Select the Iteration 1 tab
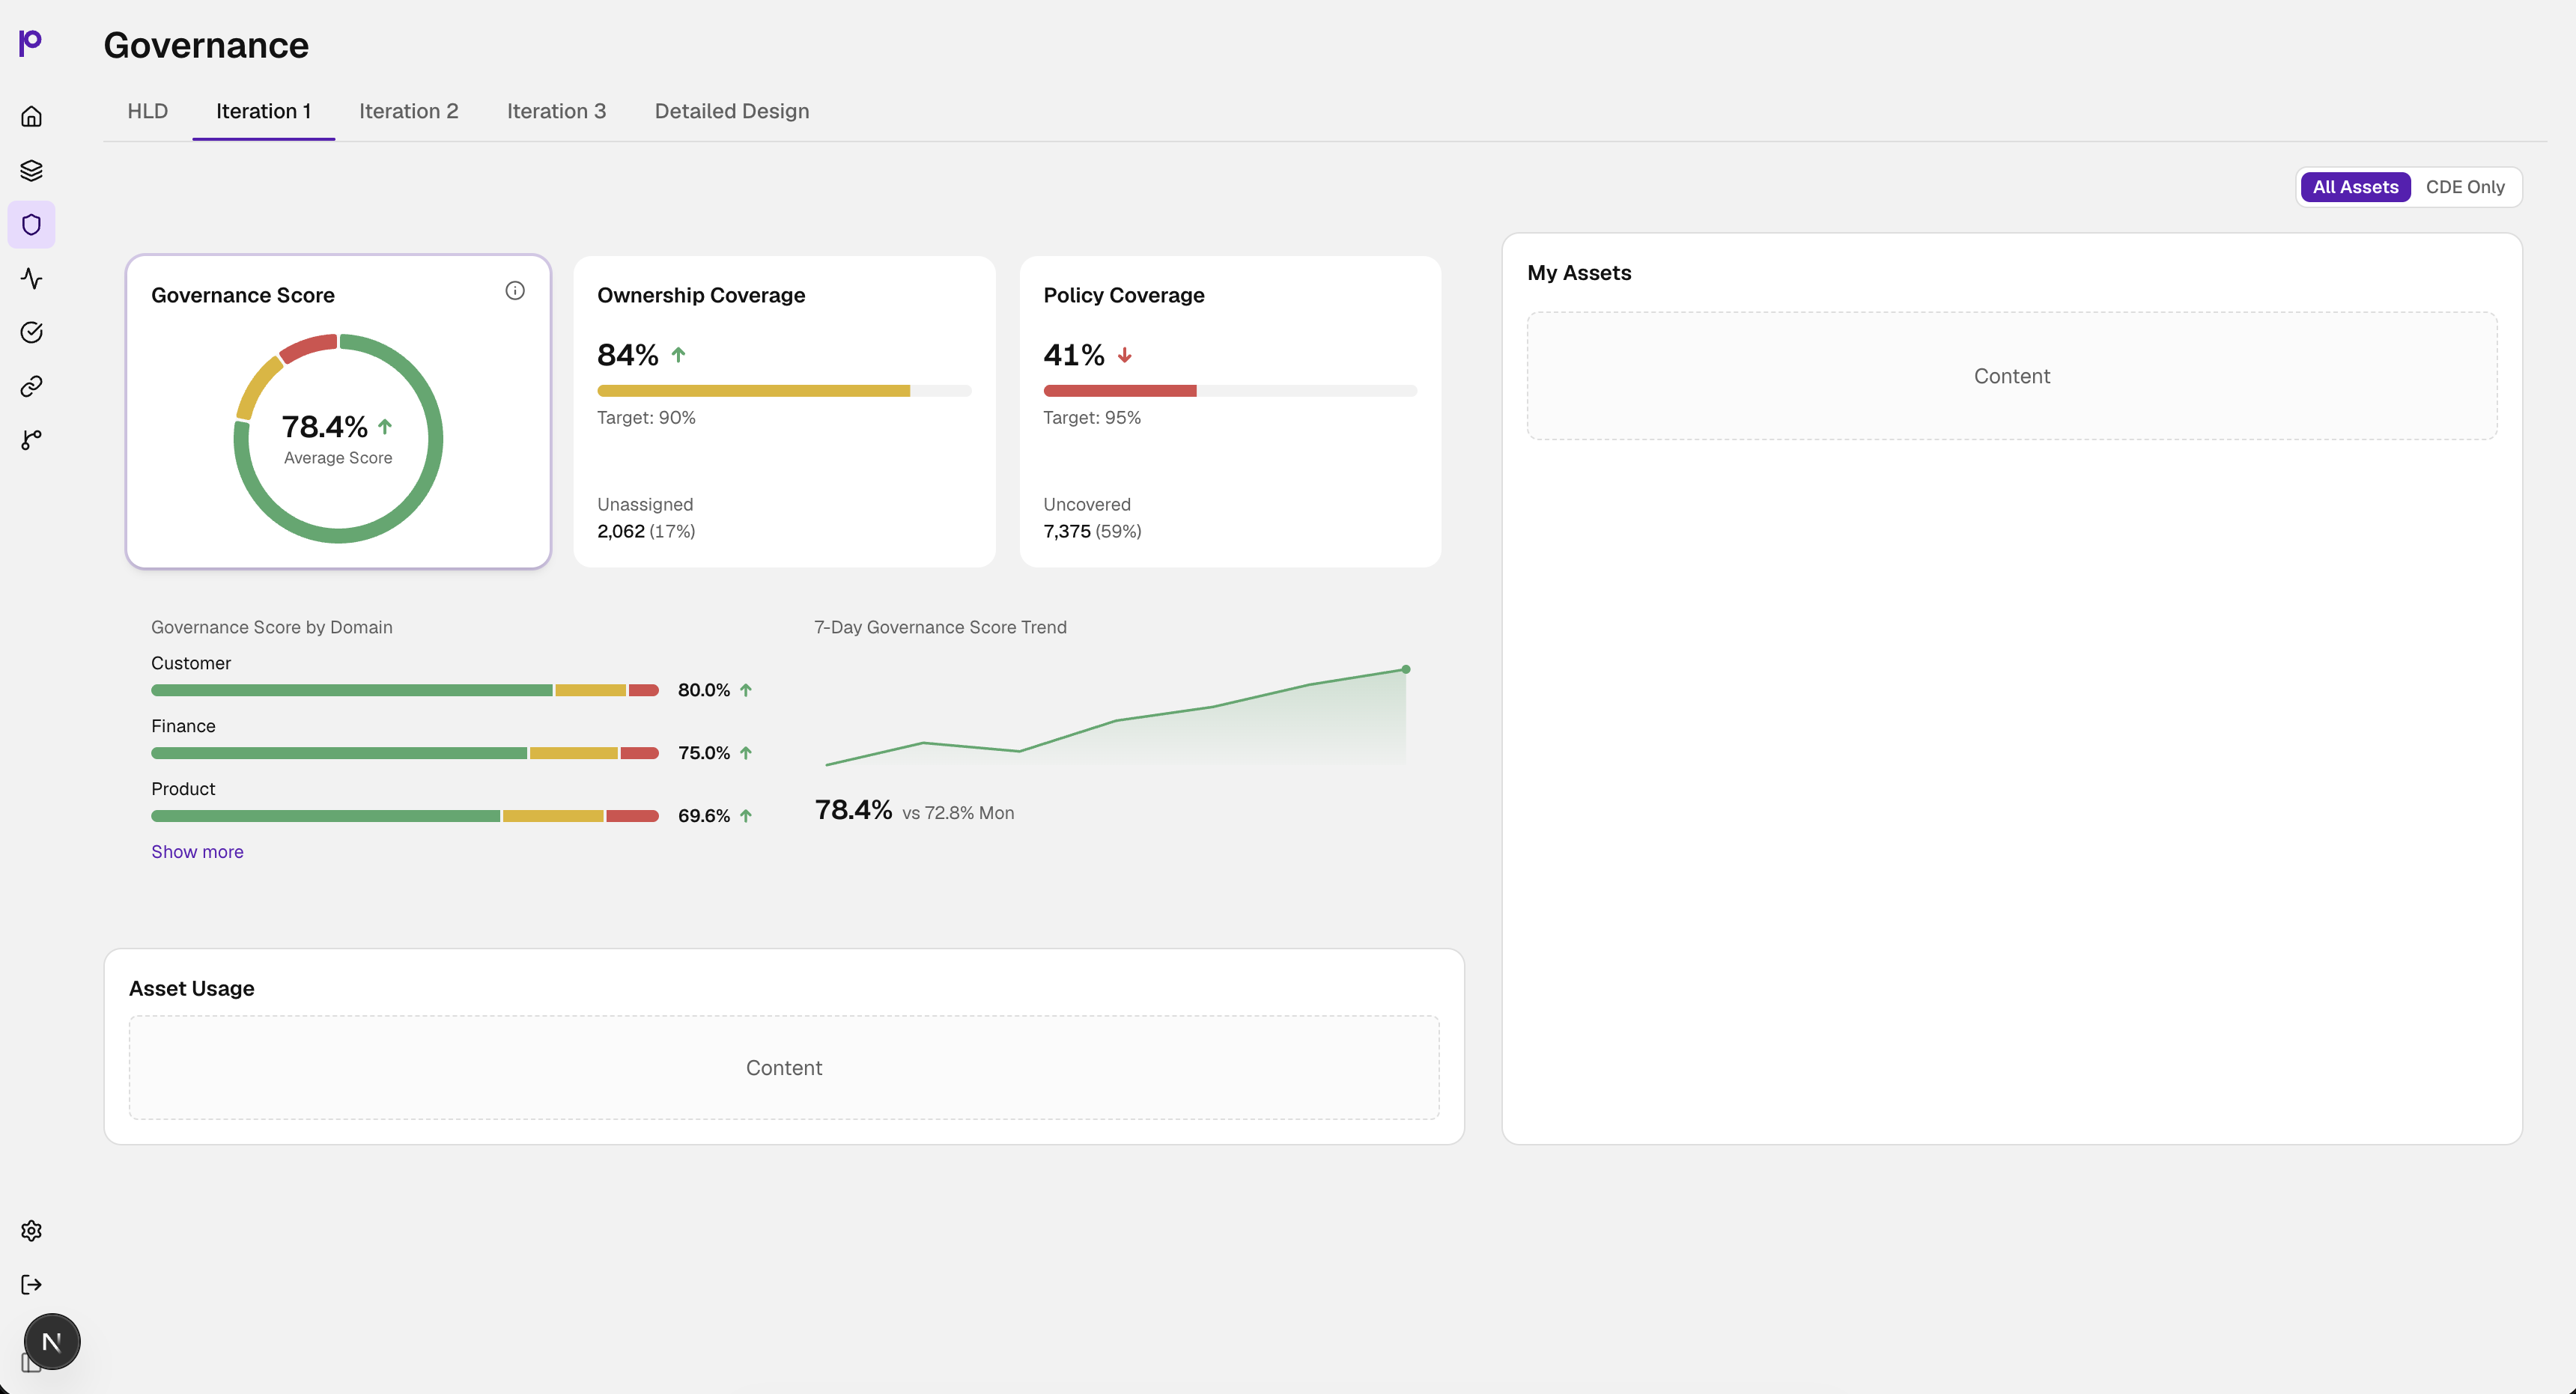2576x1394 pixels. (264, 111)
